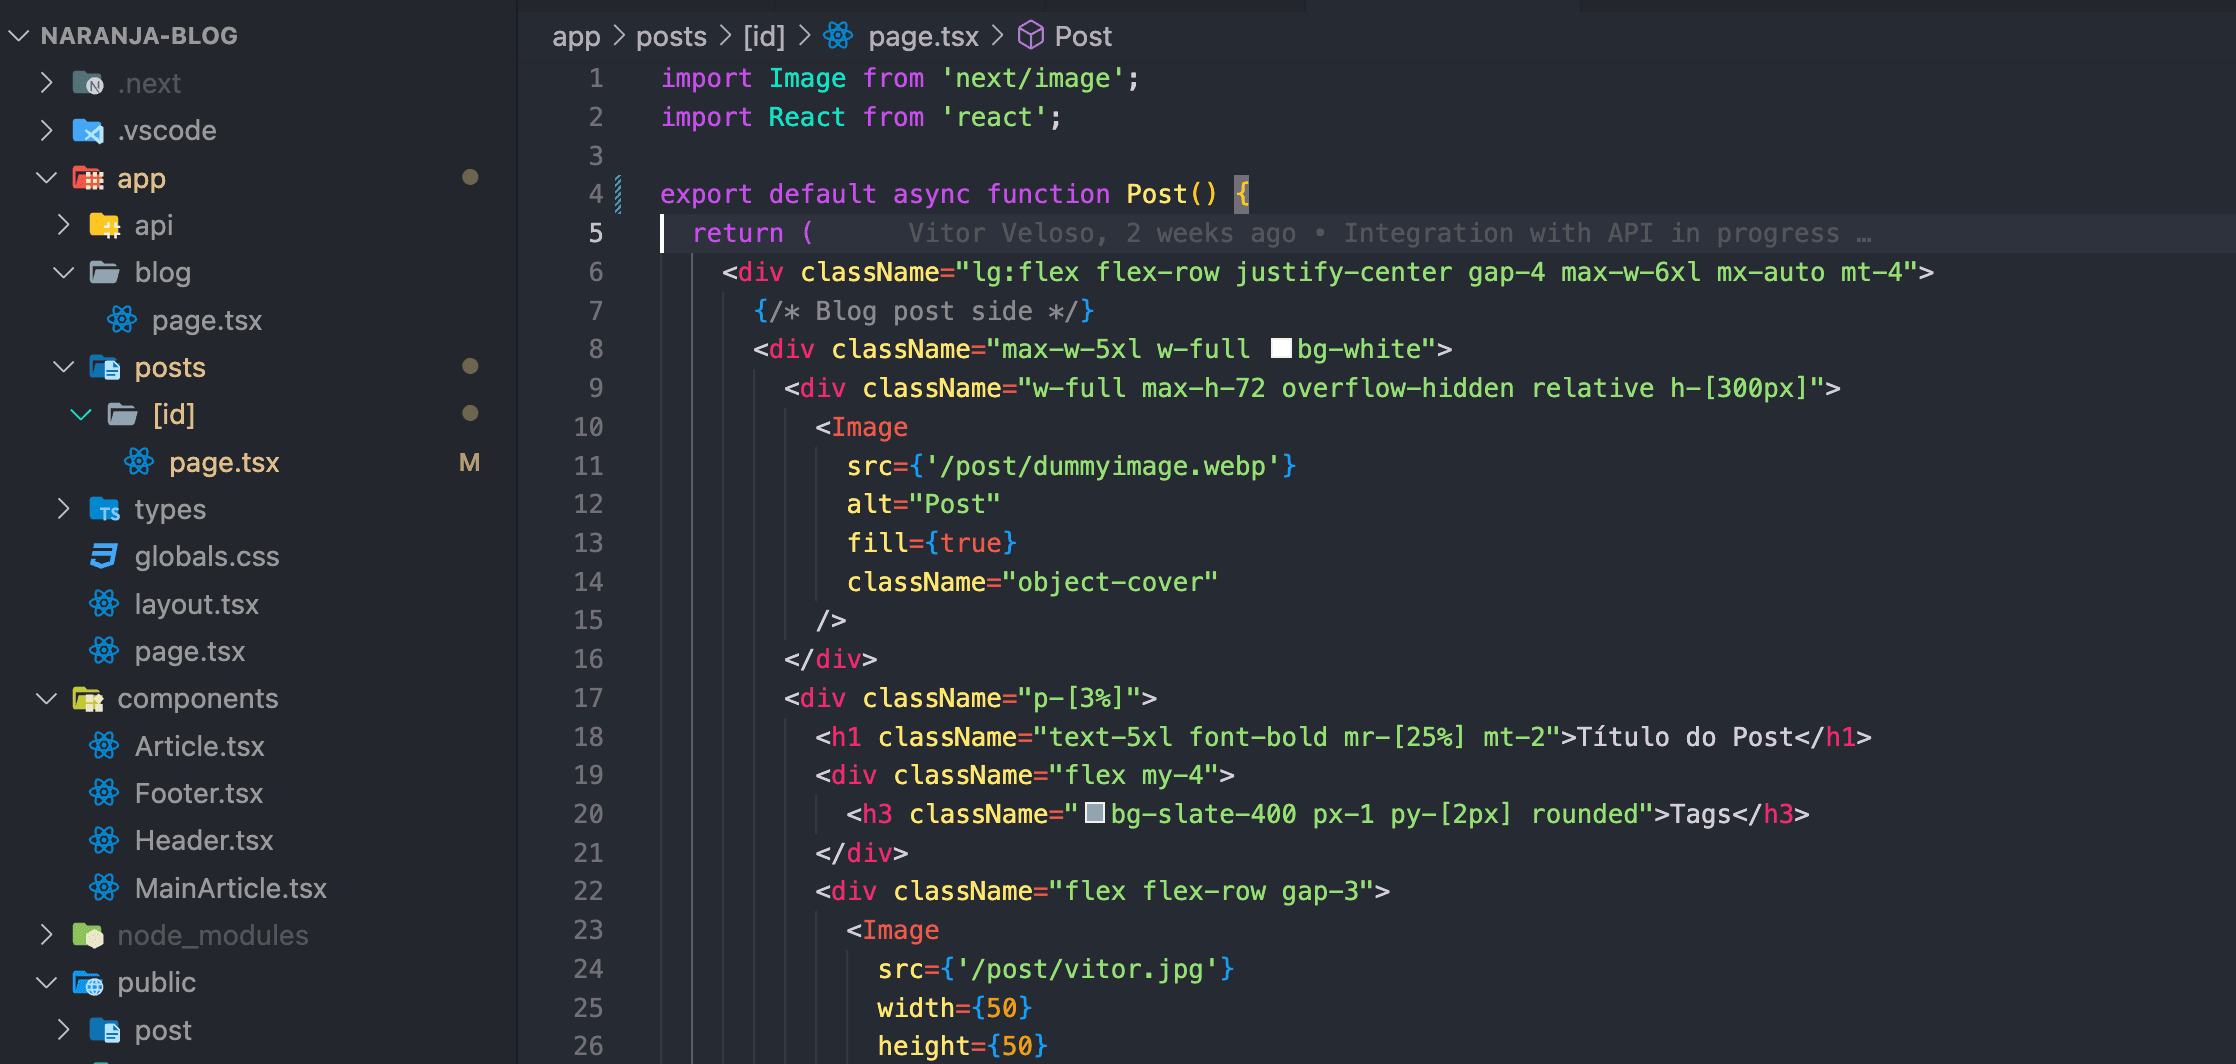This screenshot has width=2236, height=1064.
Task: Click the node_modules folder icon
Action: click(88, 935)
